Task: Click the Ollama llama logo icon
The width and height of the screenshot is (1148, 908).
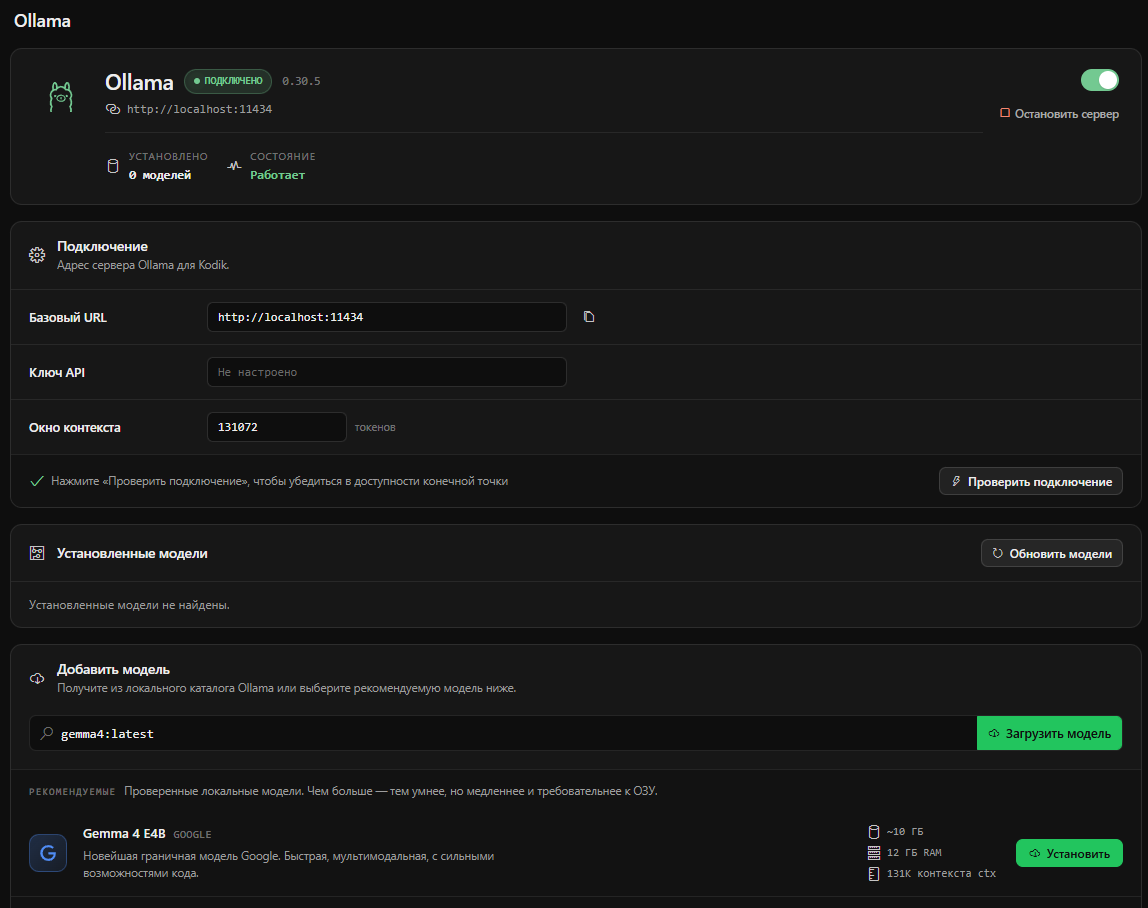Action: tap(61, 97)
